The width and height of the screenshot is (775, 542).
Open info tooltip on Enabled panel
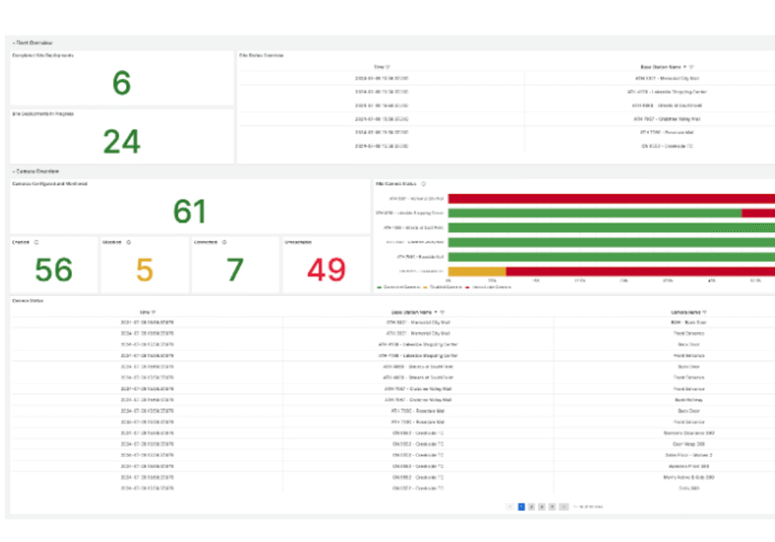[x=36, y=242]
